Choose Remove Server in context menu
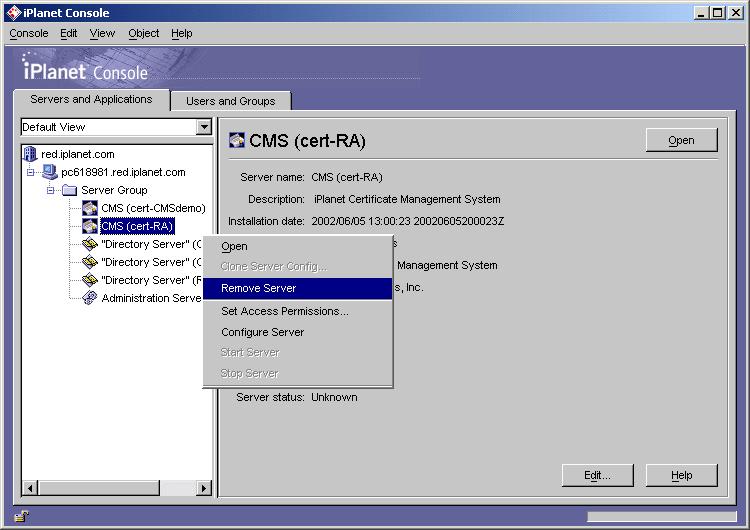Image resolution: width=750 pixels, height=530 pixels. click(298, 288)
